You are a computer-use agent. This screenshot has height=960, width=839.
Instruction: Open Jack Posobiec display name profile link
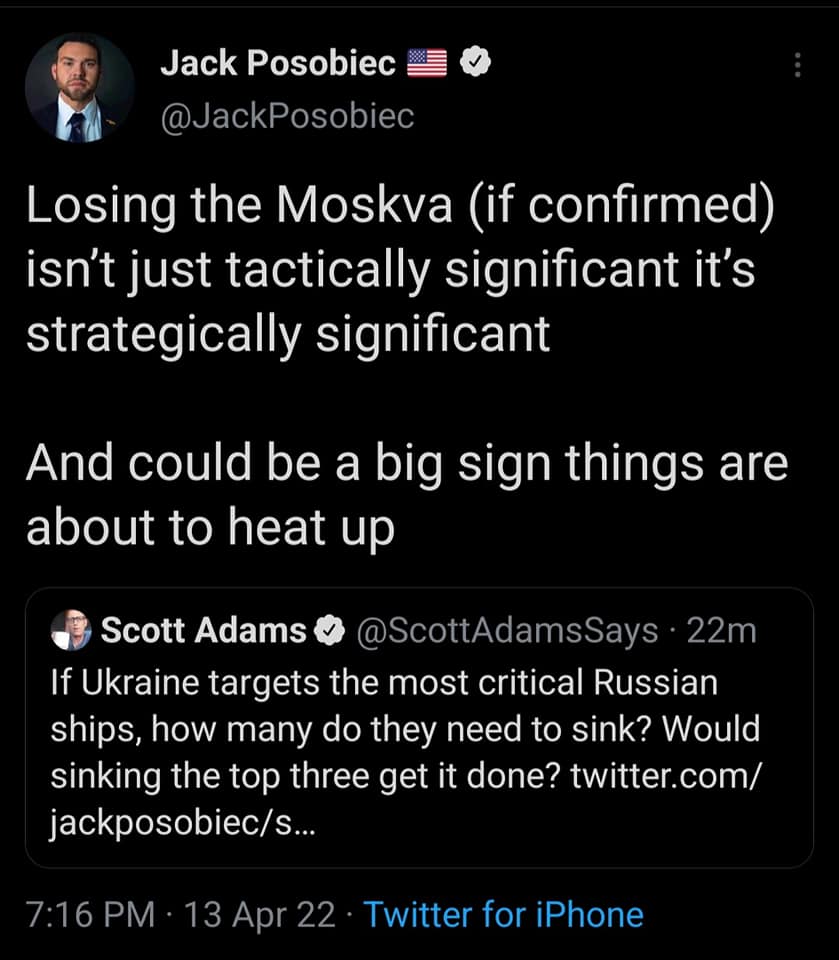(x=278, y=64)
